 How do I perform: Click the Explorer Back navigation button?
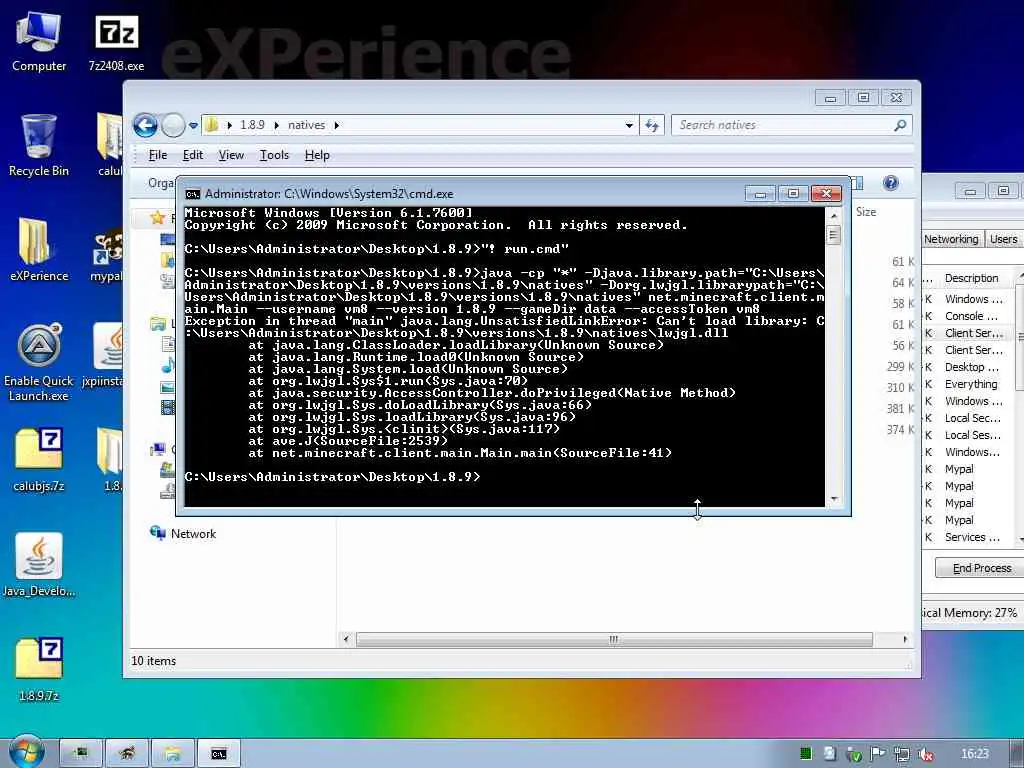[x=145, y=125]
